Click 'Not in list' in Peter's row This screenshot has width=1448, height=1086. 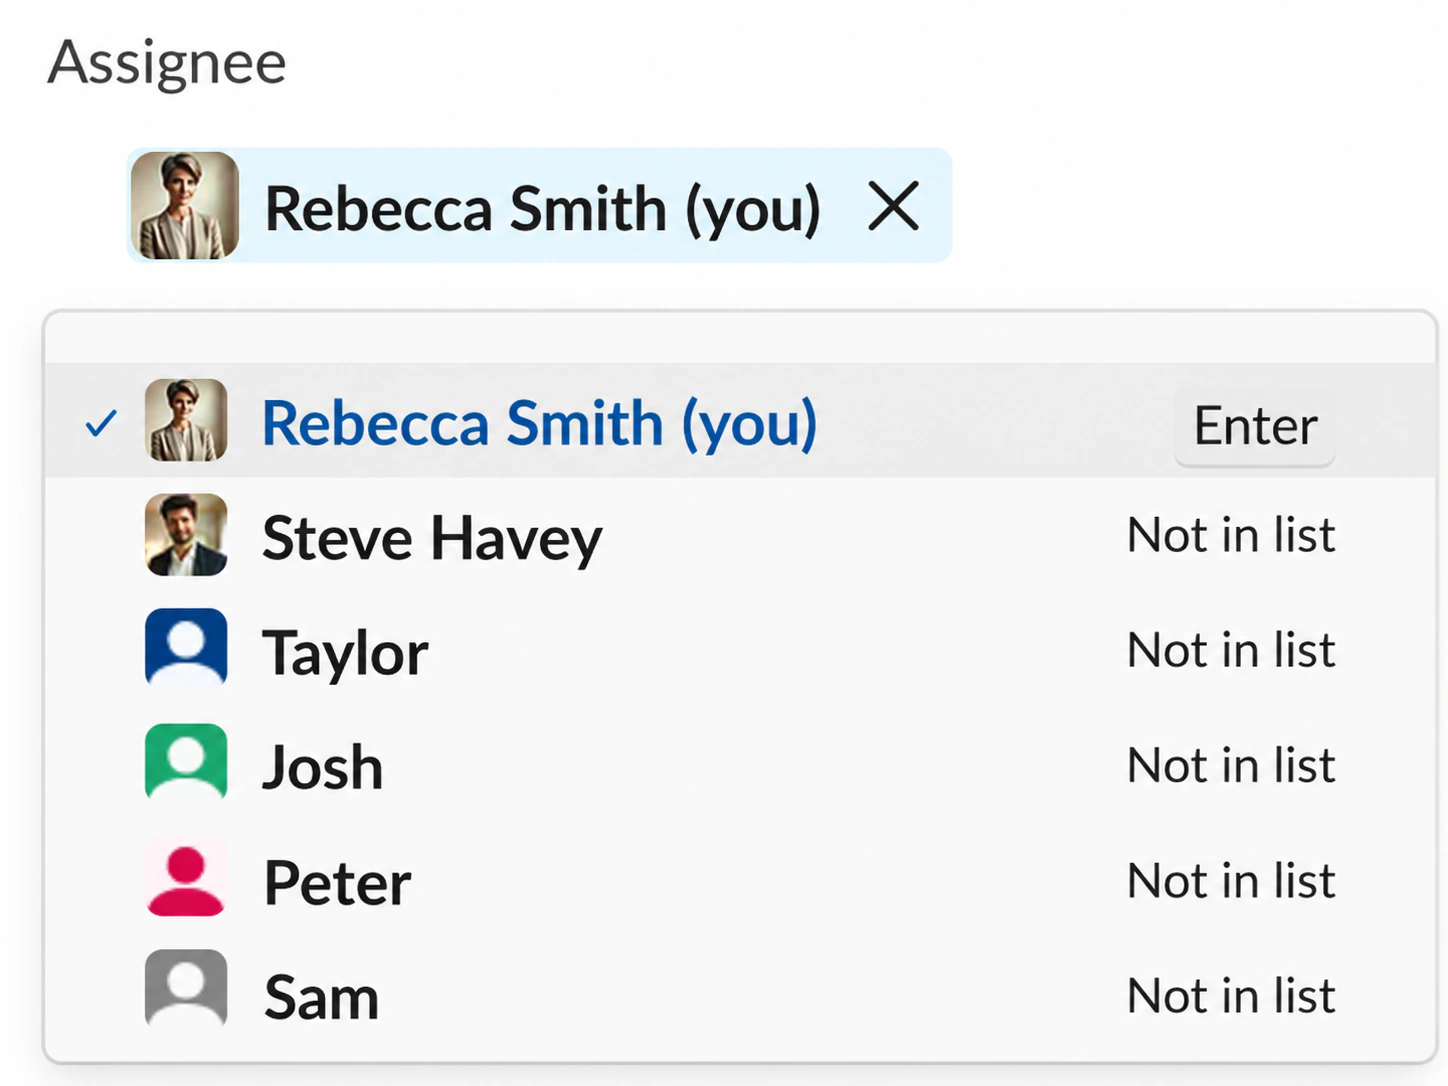[1231, 881]
